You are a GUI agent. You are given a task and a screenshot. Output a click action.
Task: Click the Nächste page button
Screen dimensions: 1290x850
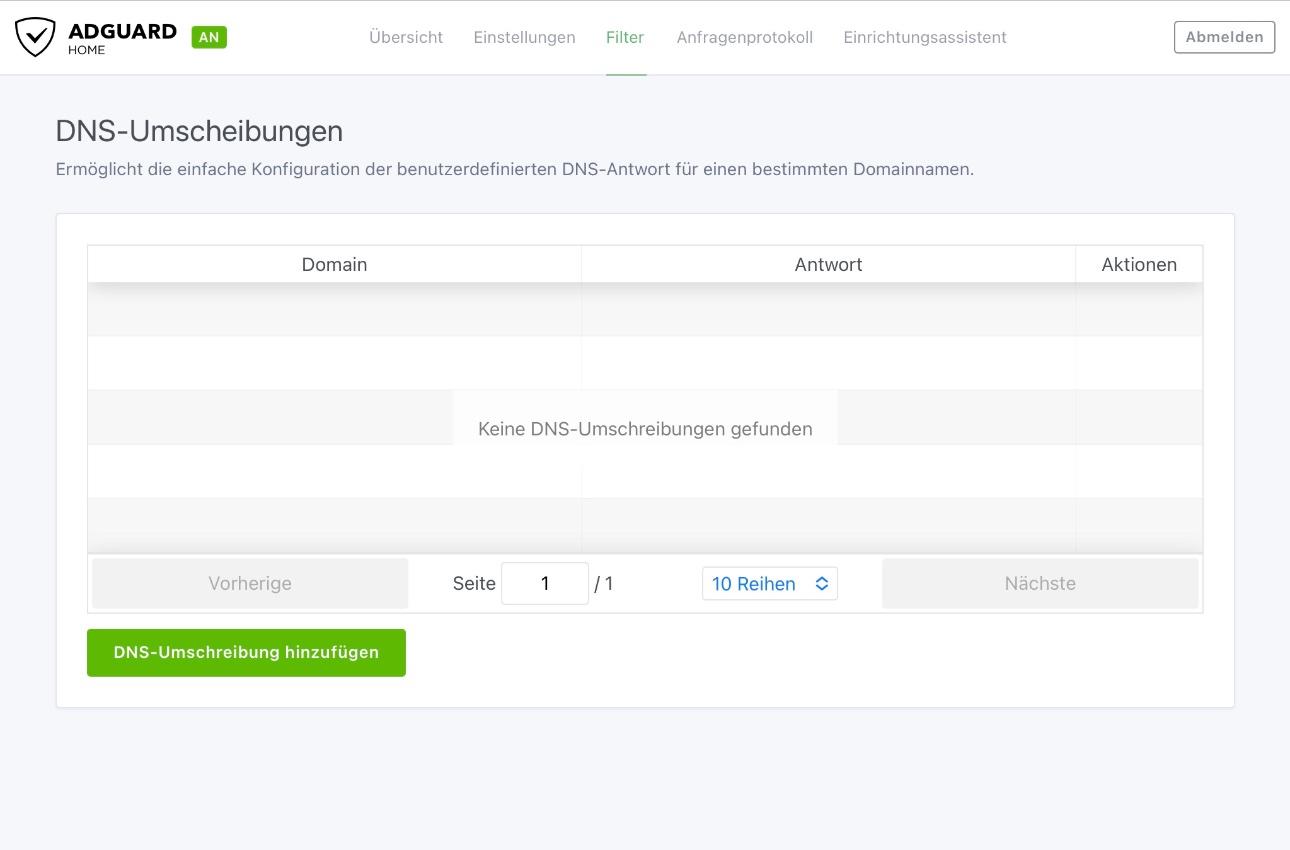1040,583
